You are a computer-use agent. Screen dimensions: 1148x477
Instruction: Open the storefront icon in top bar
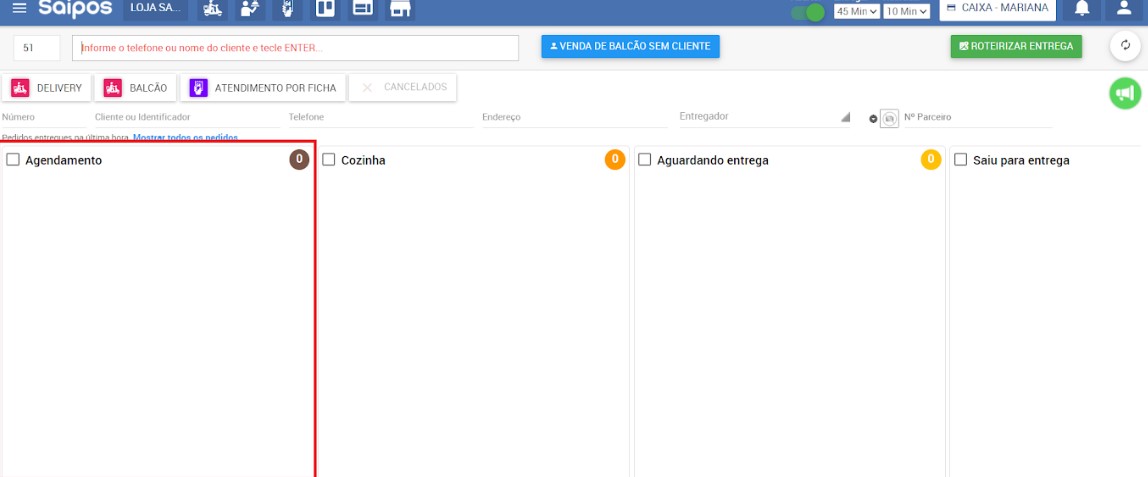(x=400, y=9)
